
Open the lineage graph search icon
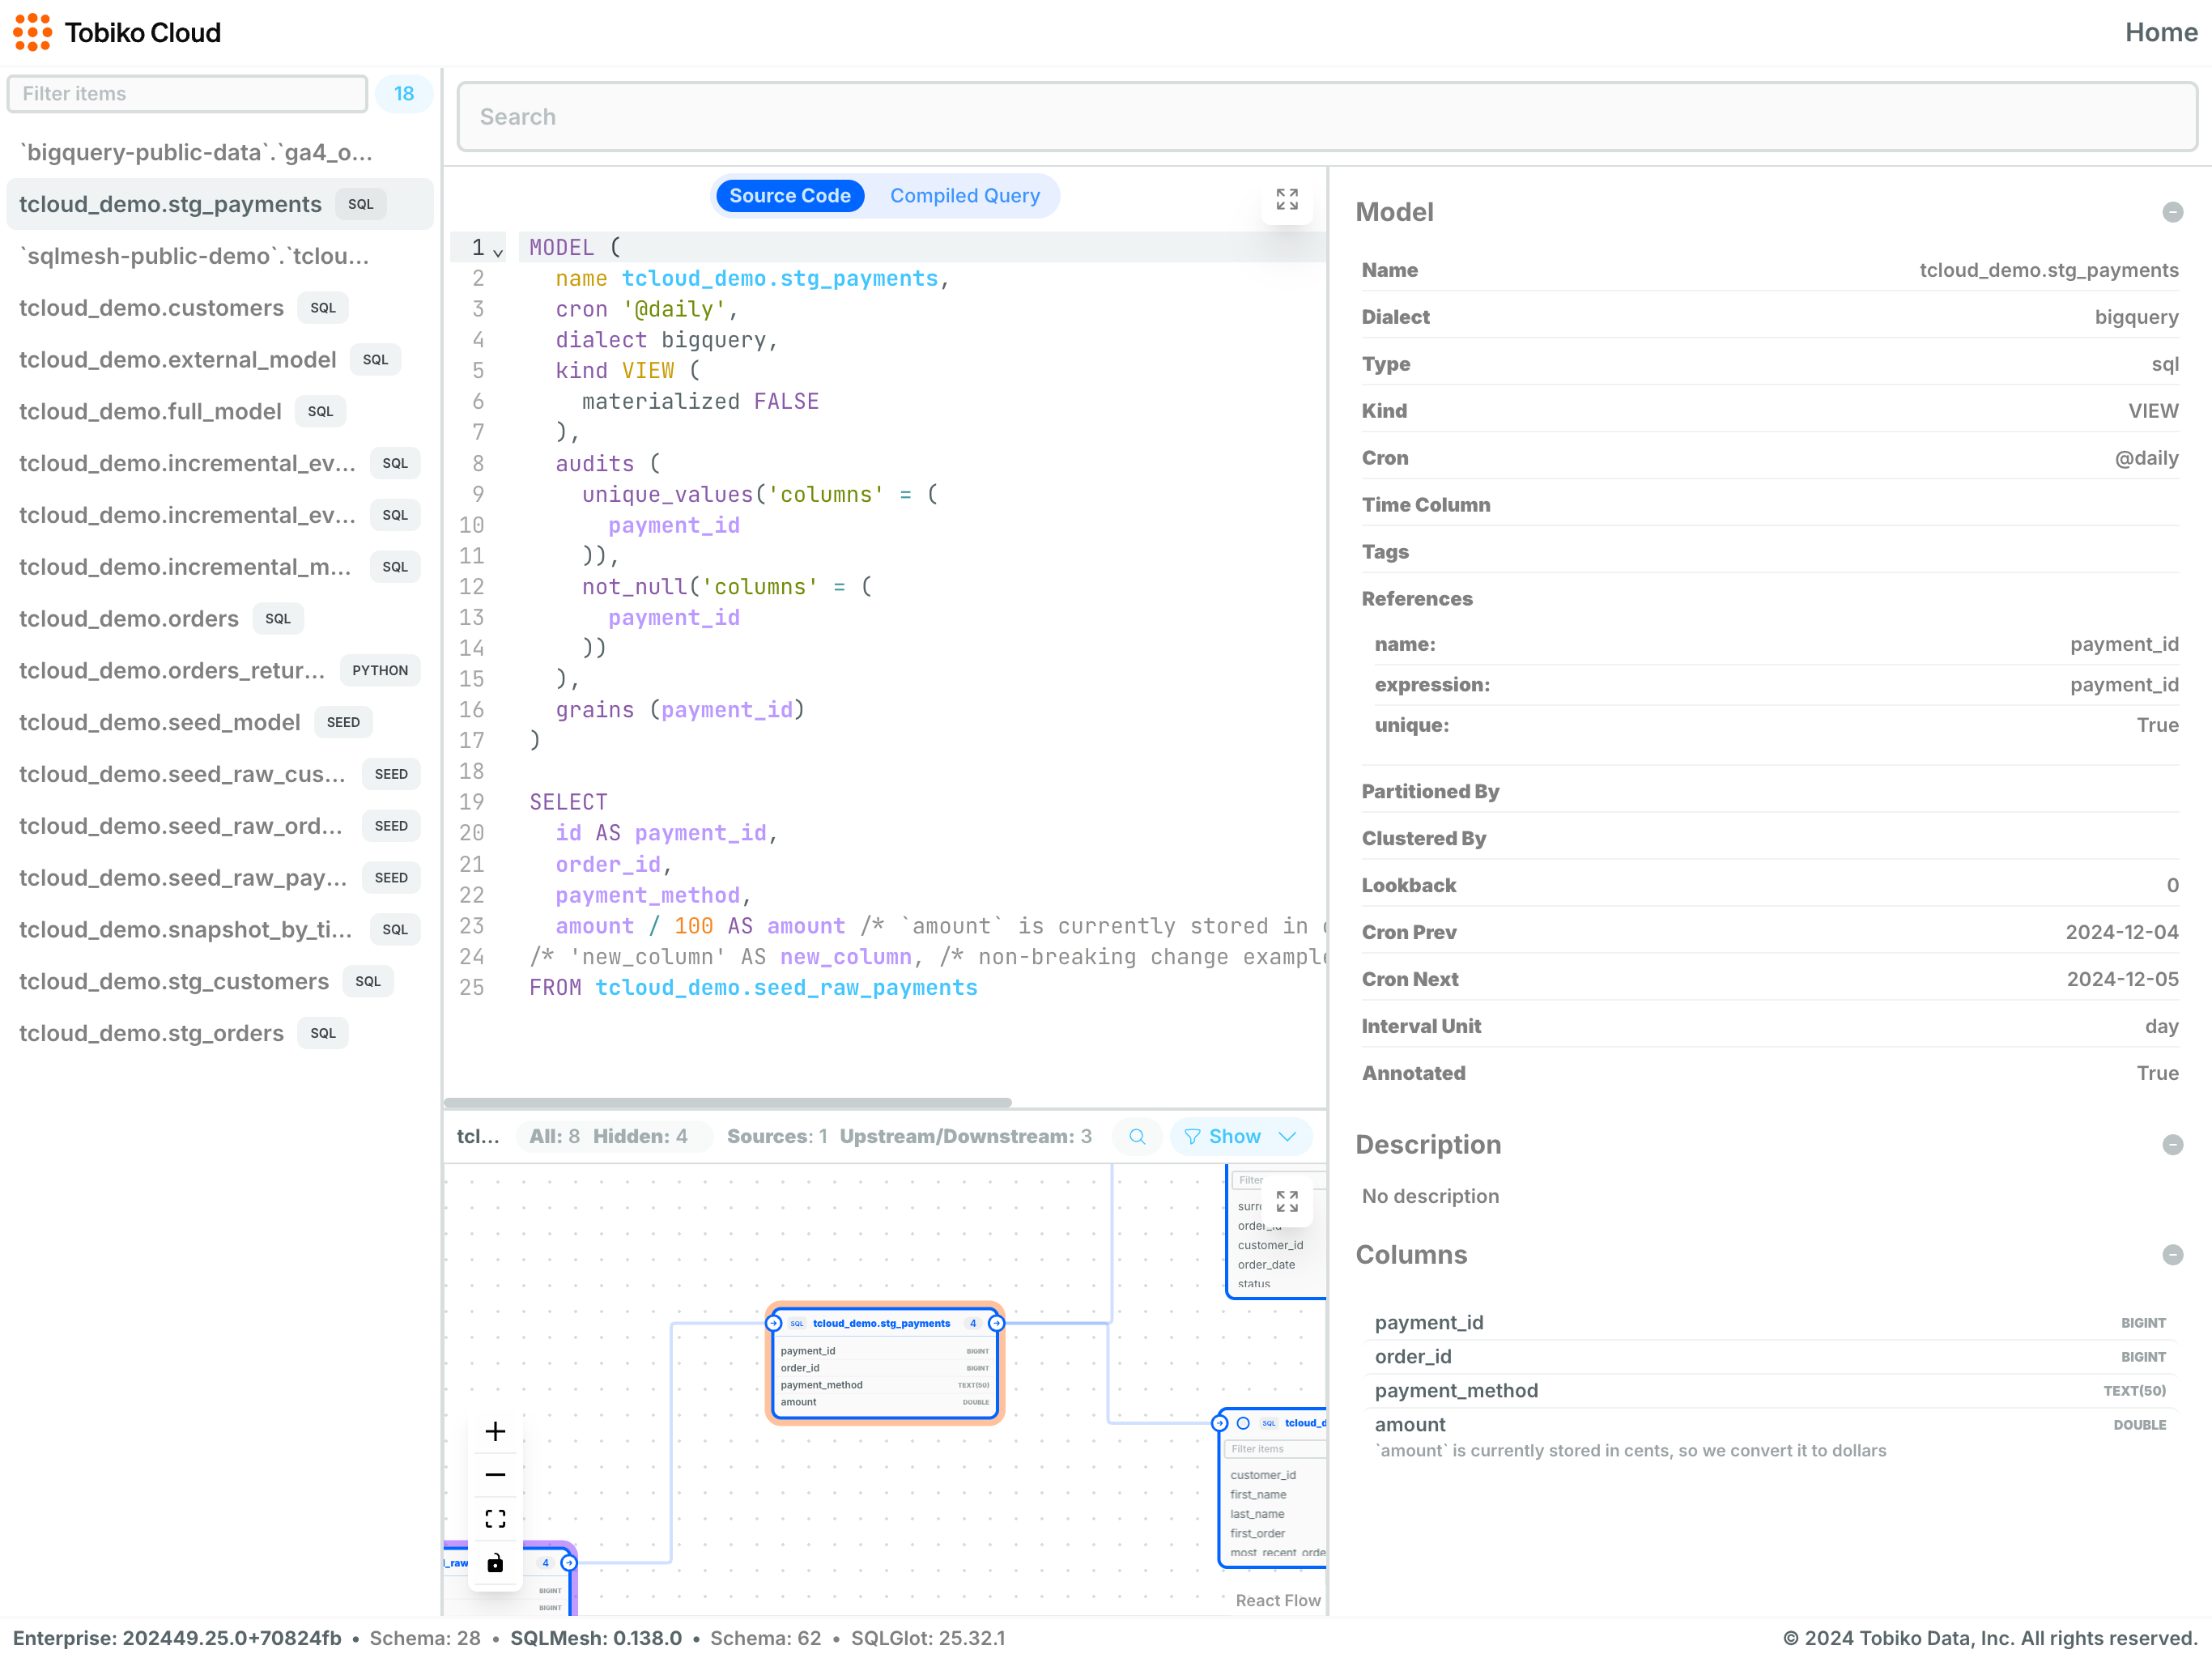pos(1137,1136)
